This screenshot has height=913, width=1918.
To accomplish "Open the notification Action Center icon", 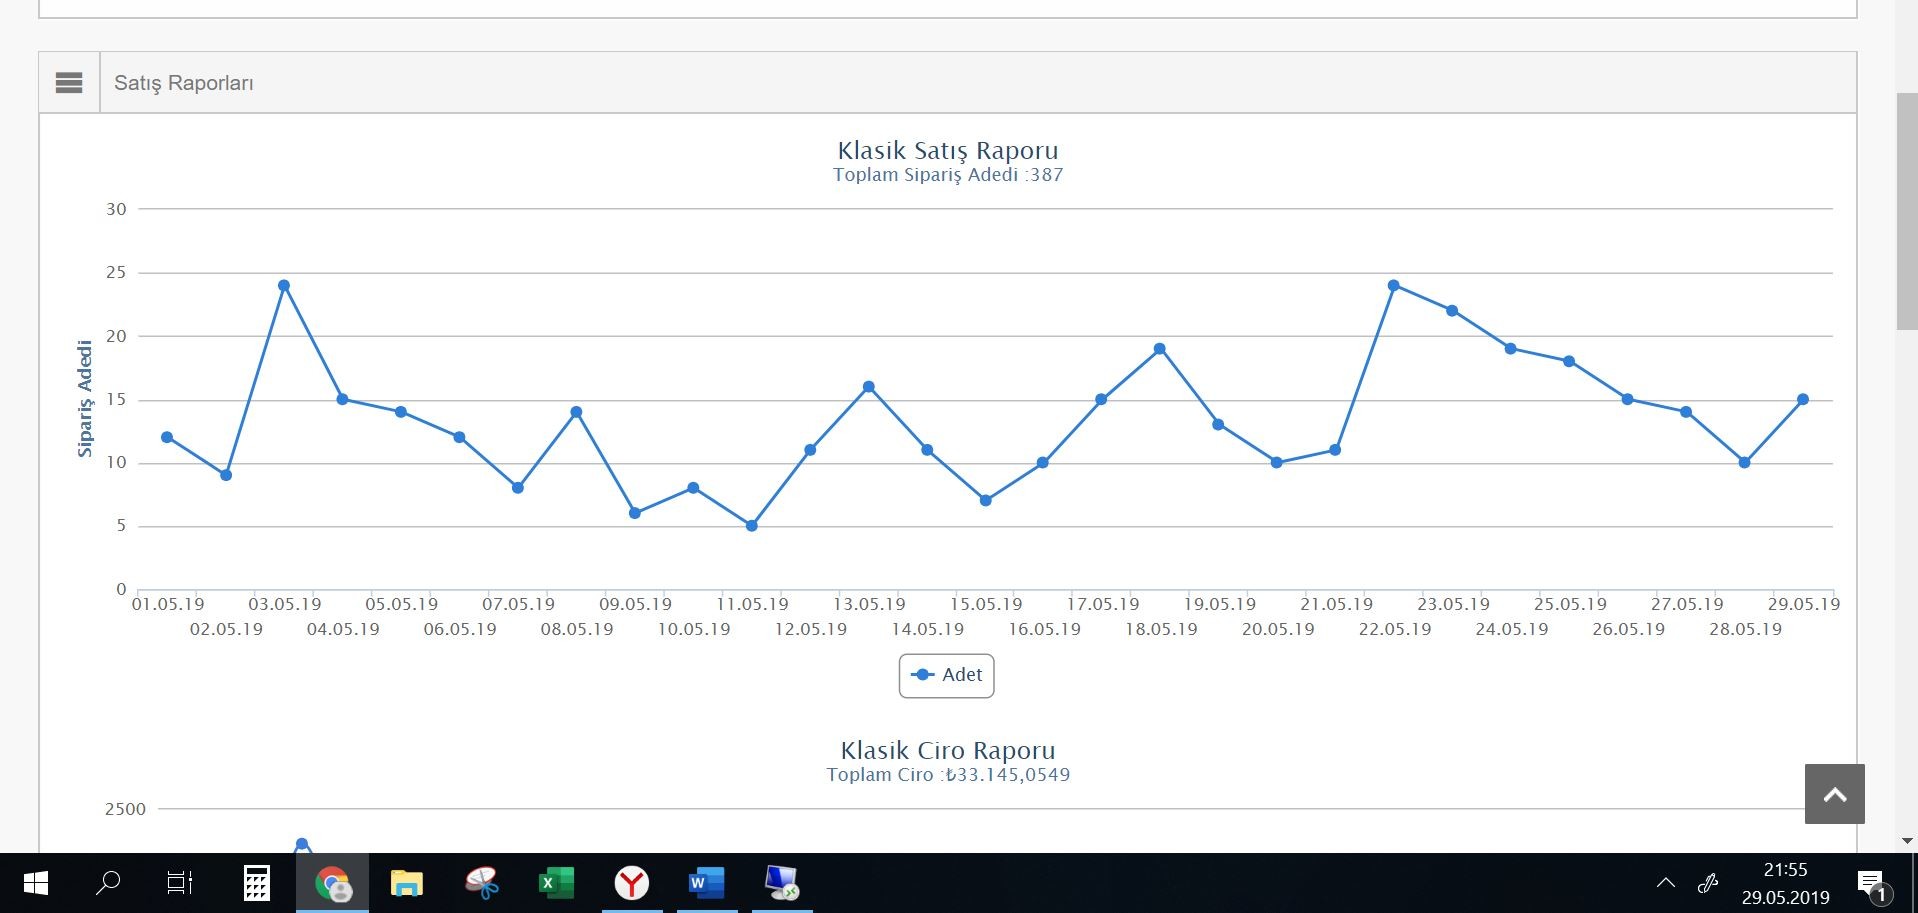I will point(1873,884).
